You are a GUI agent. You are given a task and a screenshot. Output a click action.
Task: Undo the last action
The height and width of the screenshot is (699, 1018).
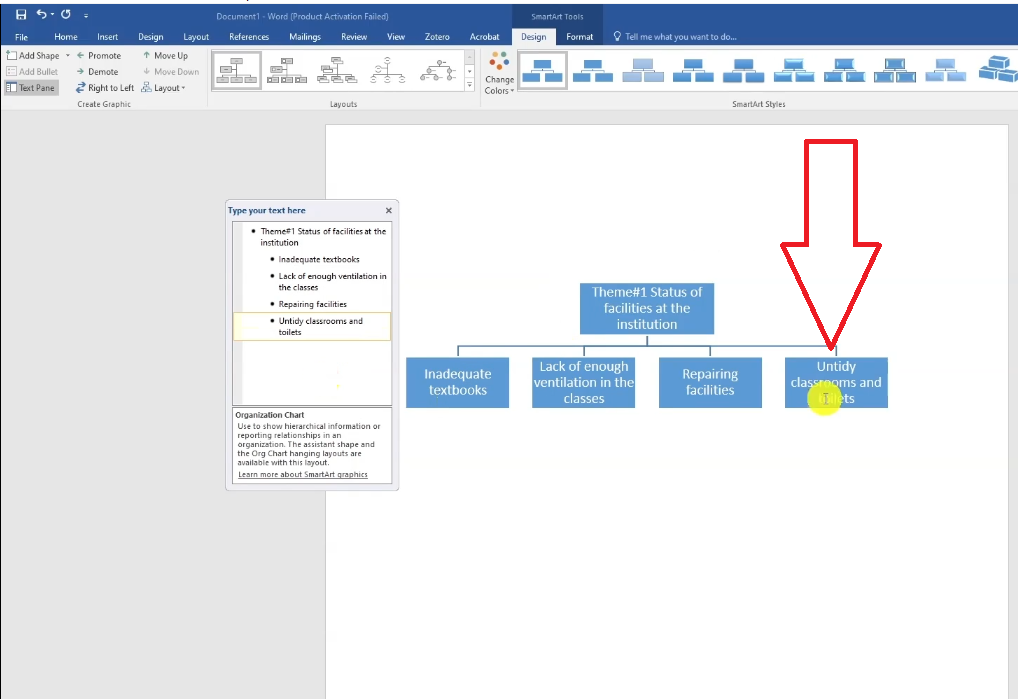coord(42,15)
